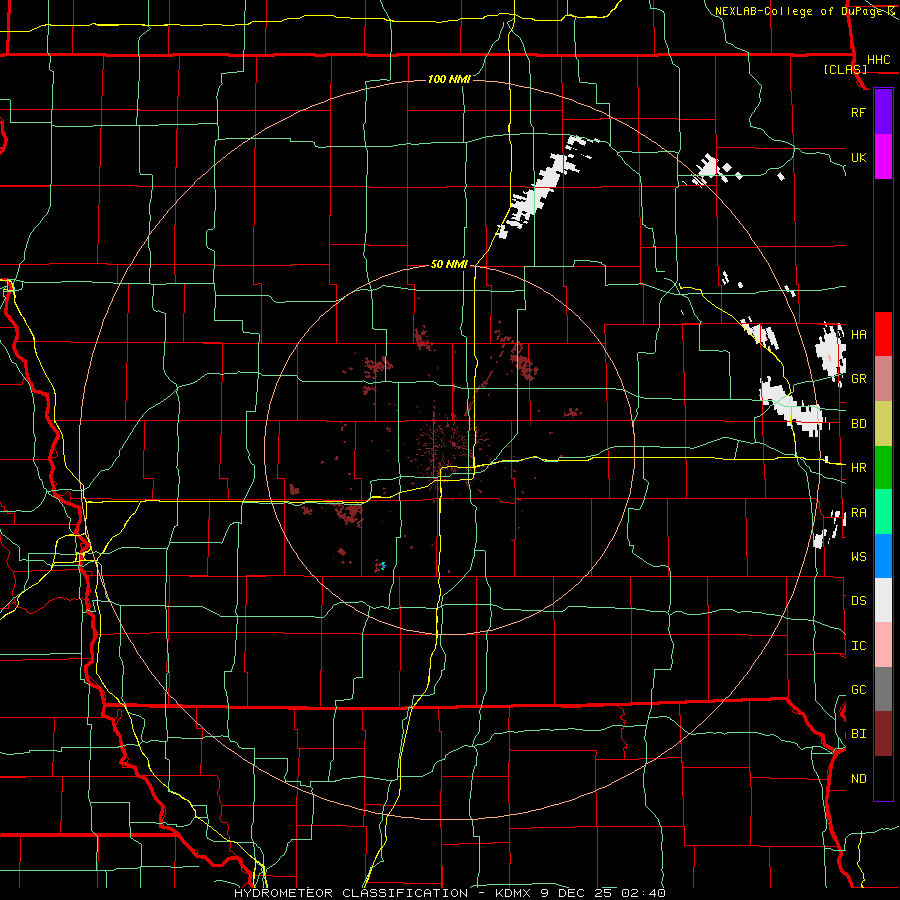Click the 'IC' legend label

tap(858, 646)
